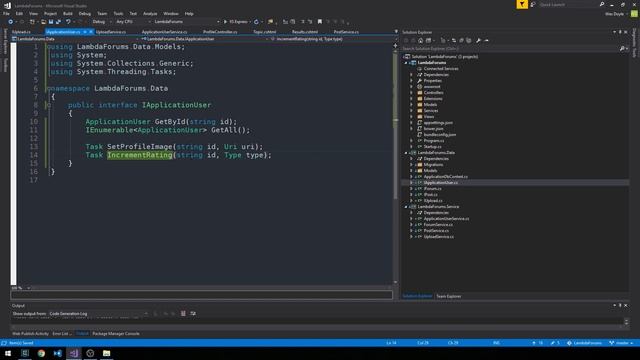
Task: Start debugging with the IIS Express run button
Action: (x=236, y=22)
